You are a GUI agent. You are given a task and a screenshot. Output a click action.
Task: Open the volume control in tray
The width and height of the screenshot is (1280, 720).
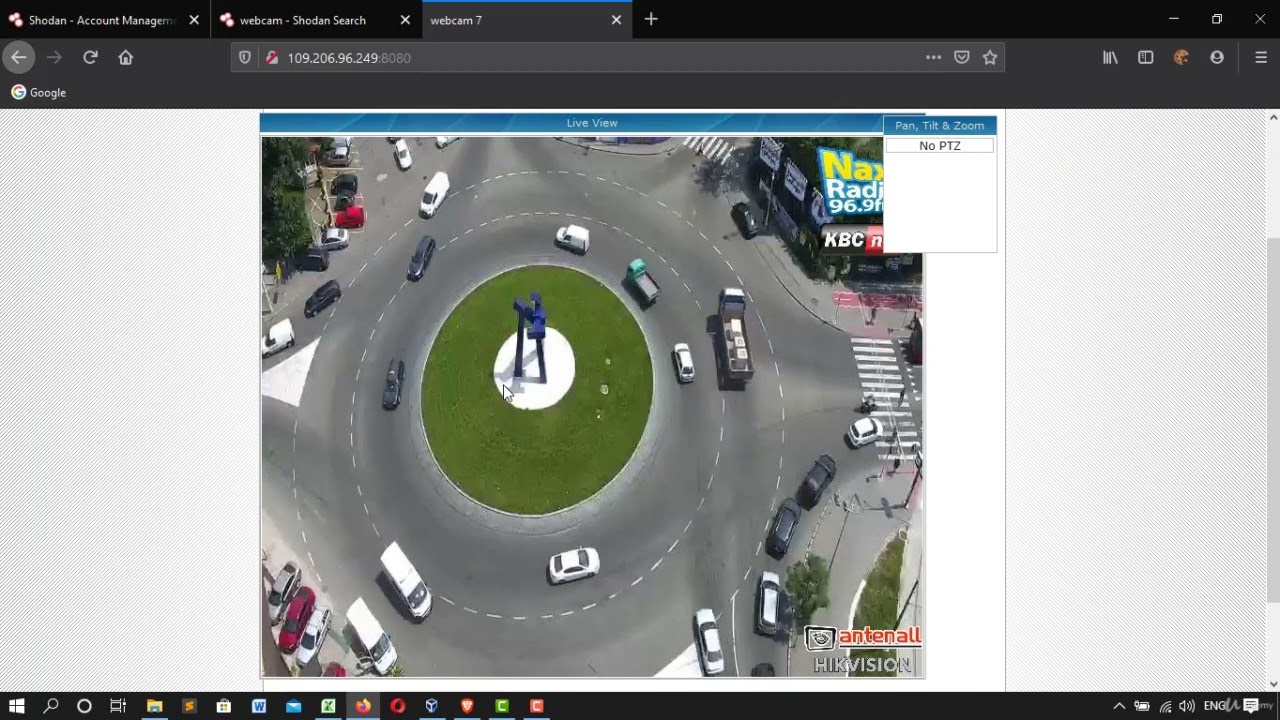pyautogui.click(x=1187, y=706)
